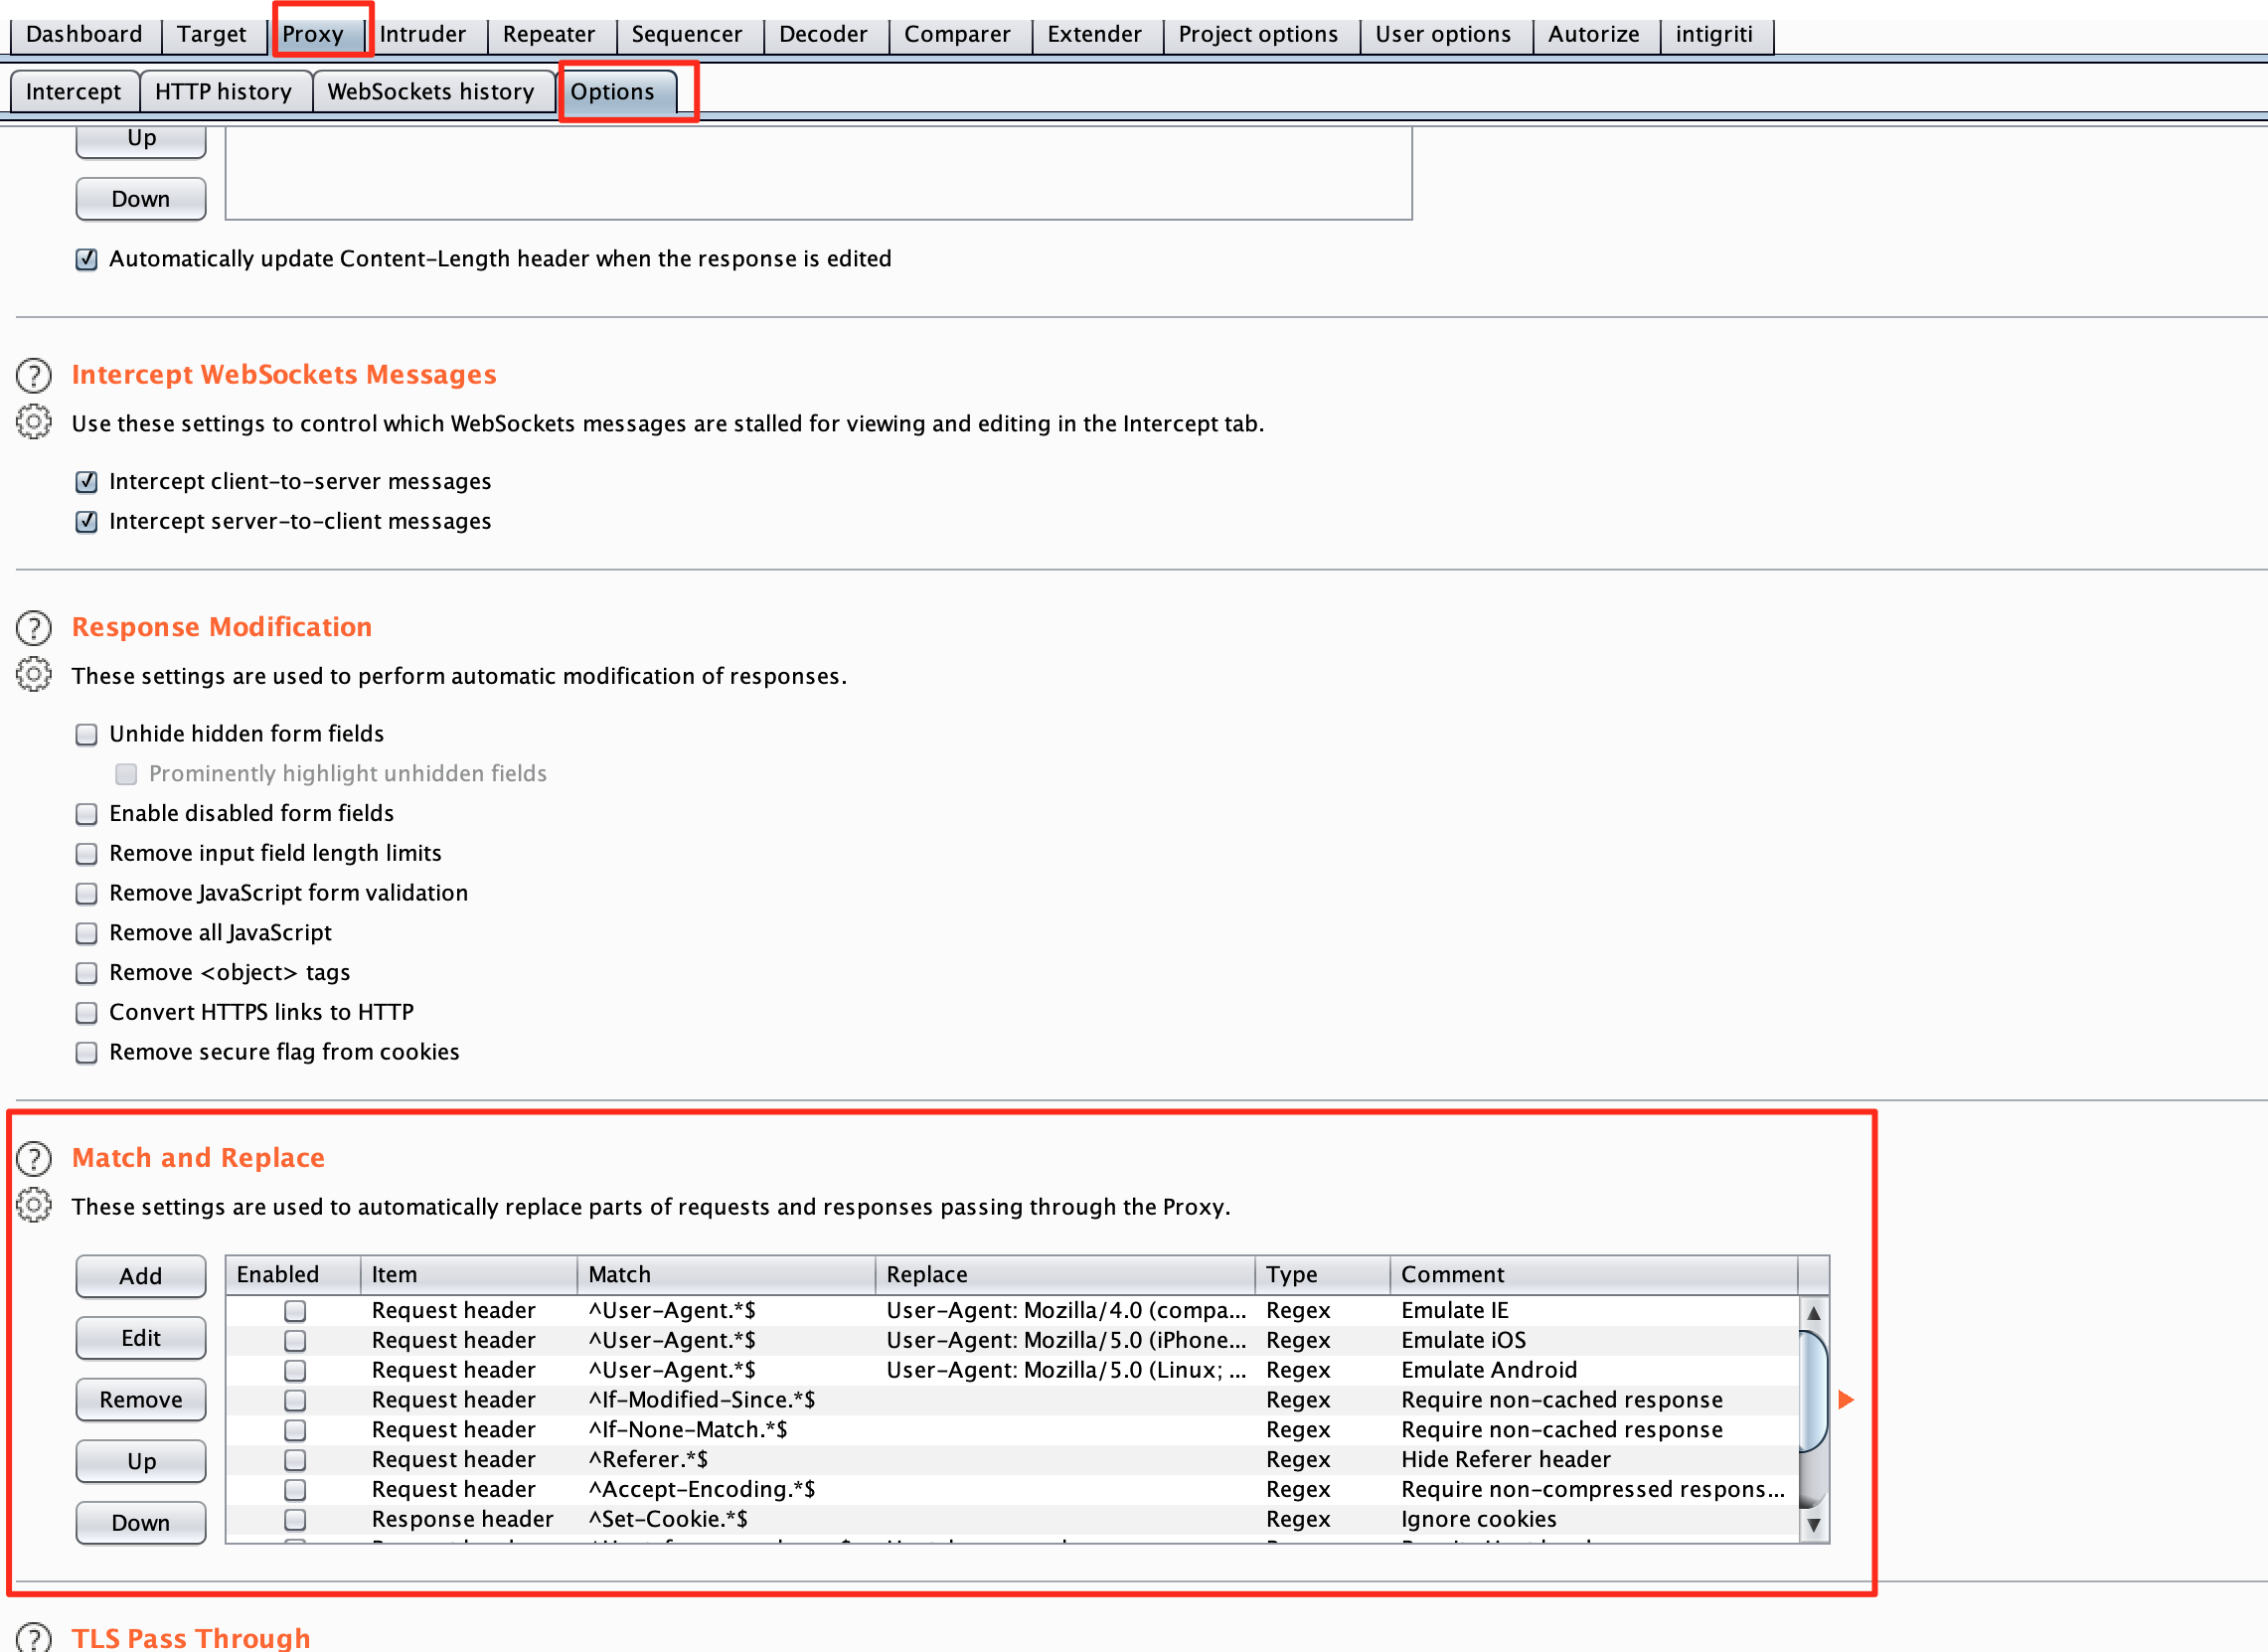Open help for Intercept WebSockets Messages
Image resolution: width=2268 pixels, height=1652 pixels.
tap(34, 376)
